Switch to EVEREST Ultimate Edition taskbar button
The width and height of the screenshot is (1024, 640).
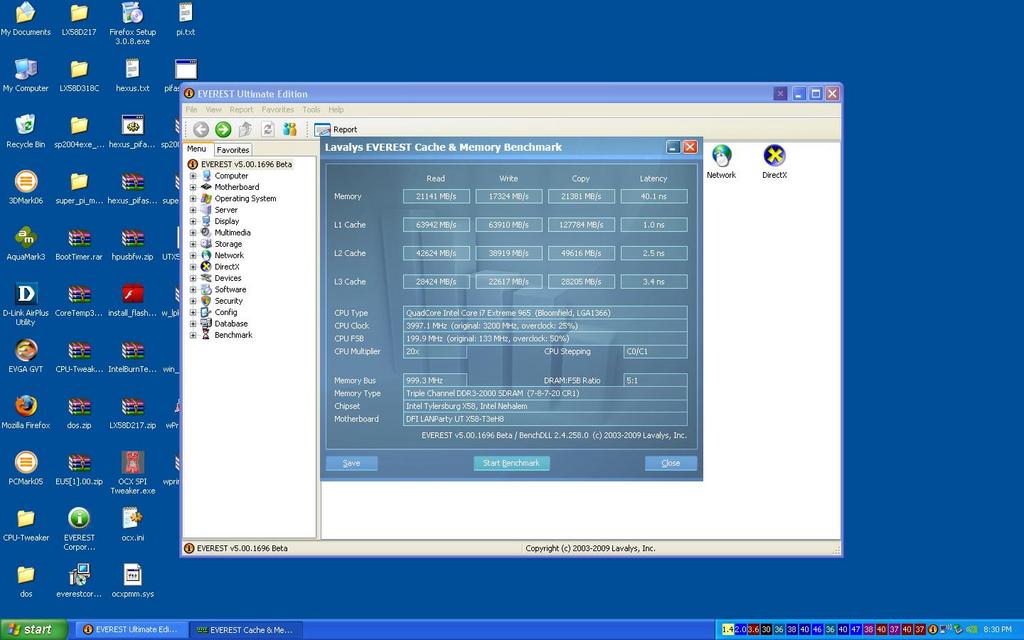[131, 630]
